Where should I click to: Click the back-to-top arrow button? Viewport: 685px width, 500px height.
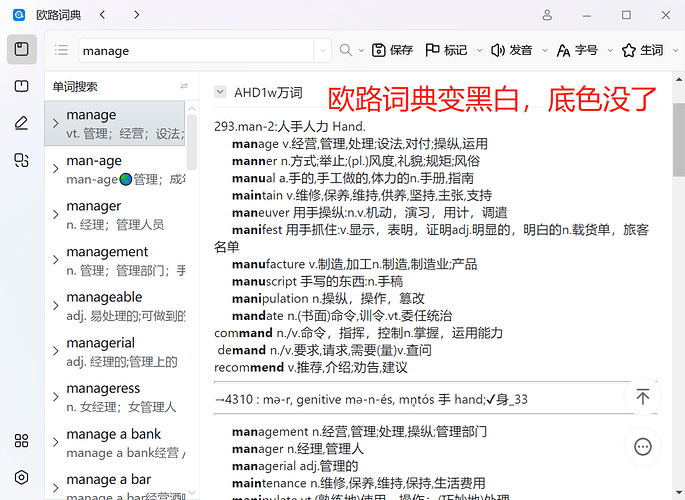click(643, 397)
